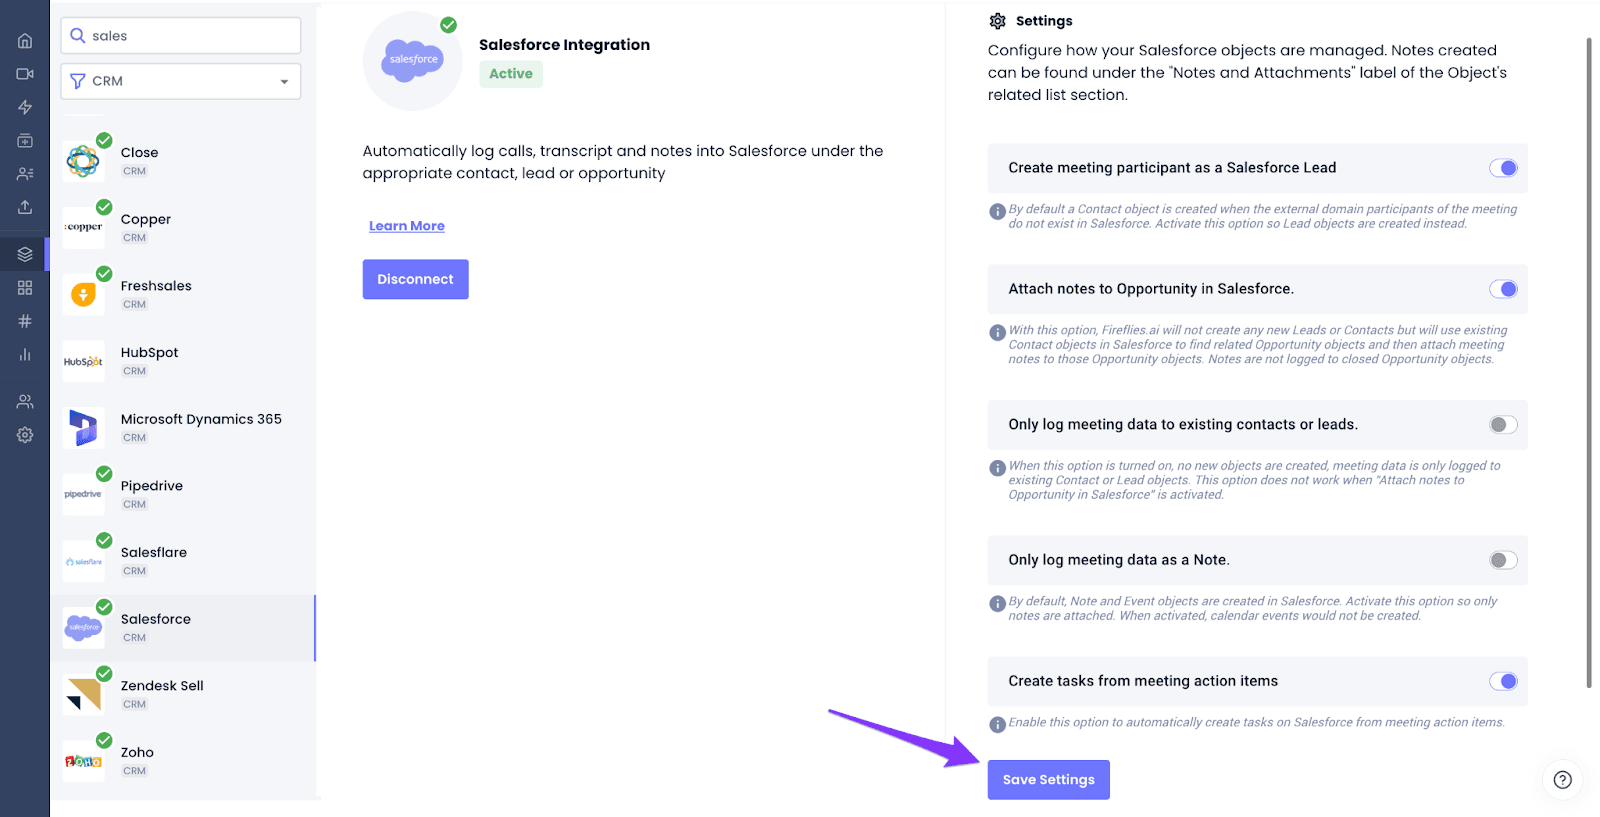
Task: Click the Microsoft Dynamics 365 logo
Action: pyautogui.click(x=83, y=428)
